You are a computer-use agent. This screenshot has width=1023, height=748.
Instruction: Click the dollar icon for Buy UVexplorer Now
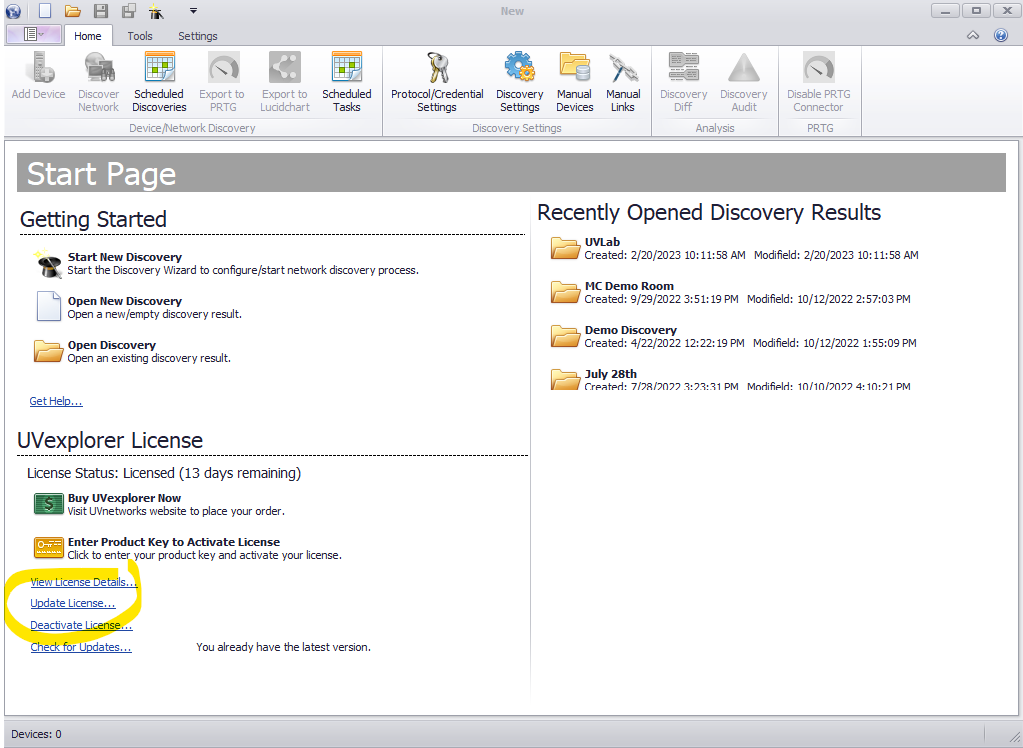point(48,504)
